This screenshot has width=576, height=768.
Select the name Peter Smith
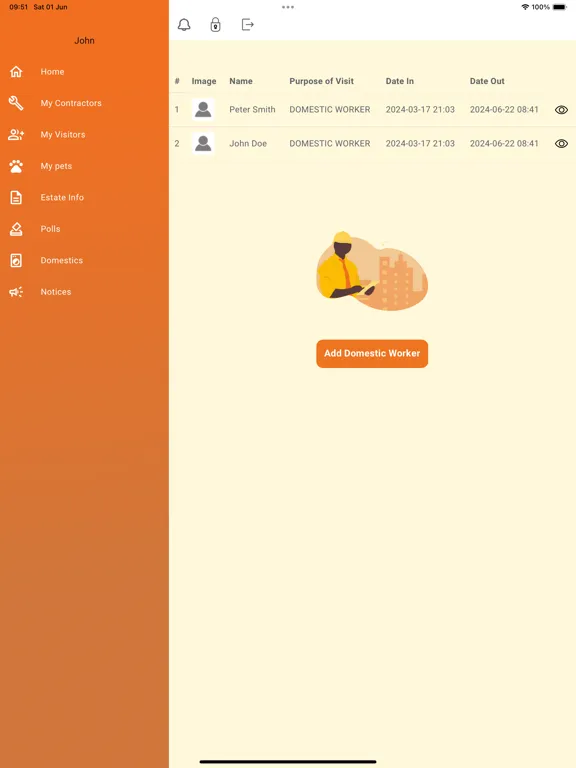252,109
